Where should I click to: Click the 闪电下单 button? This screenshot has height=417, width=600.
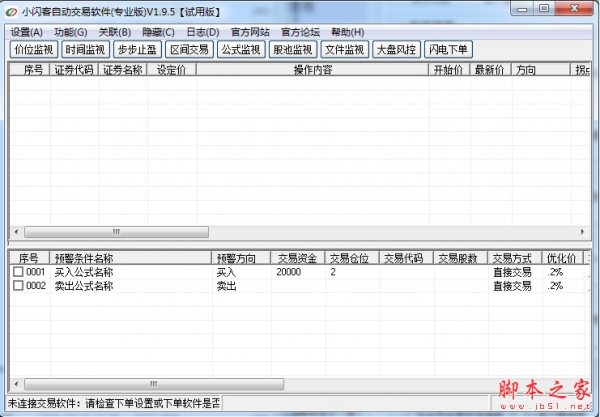click(x=448, y=49)
